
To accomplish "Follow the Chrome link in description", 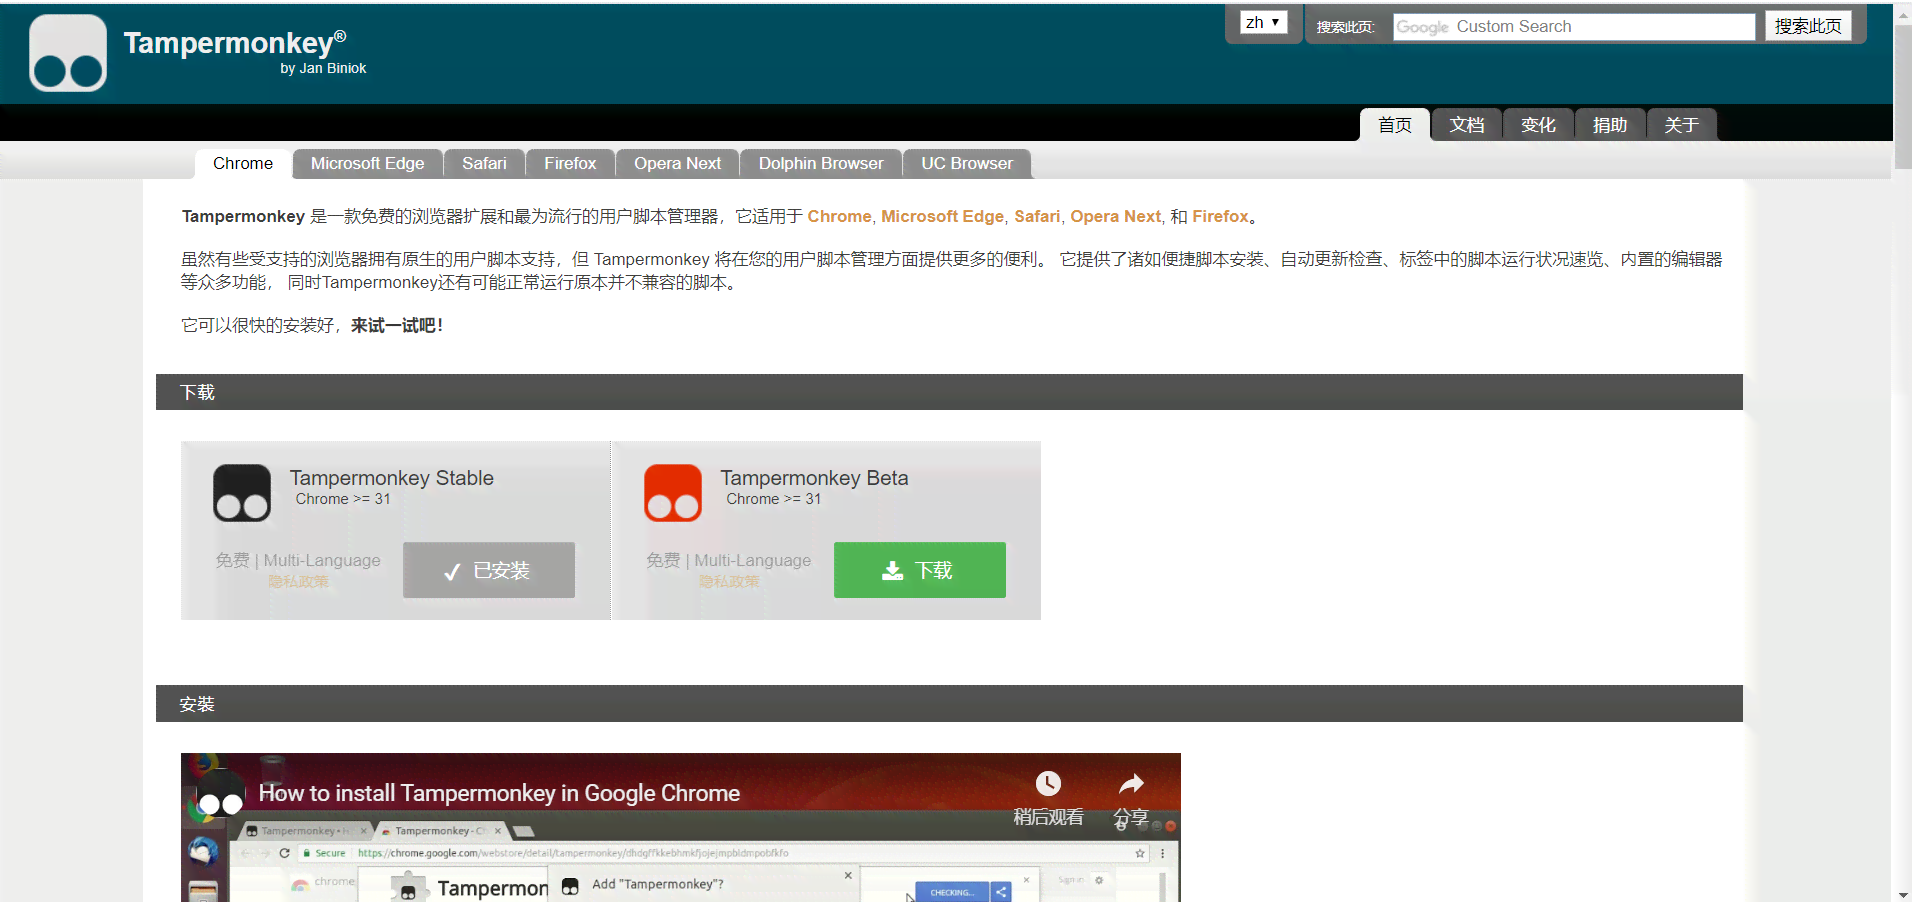I will pos(839,216).
